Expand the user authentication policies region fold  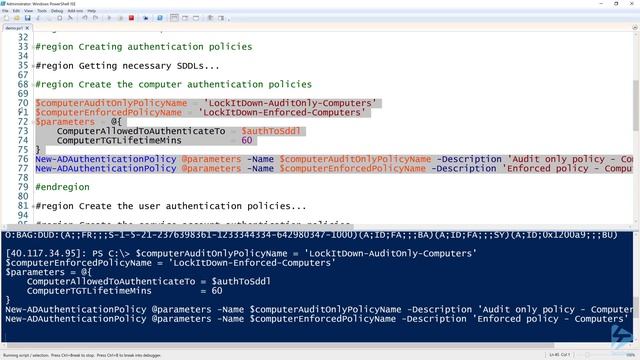point(33,206)
